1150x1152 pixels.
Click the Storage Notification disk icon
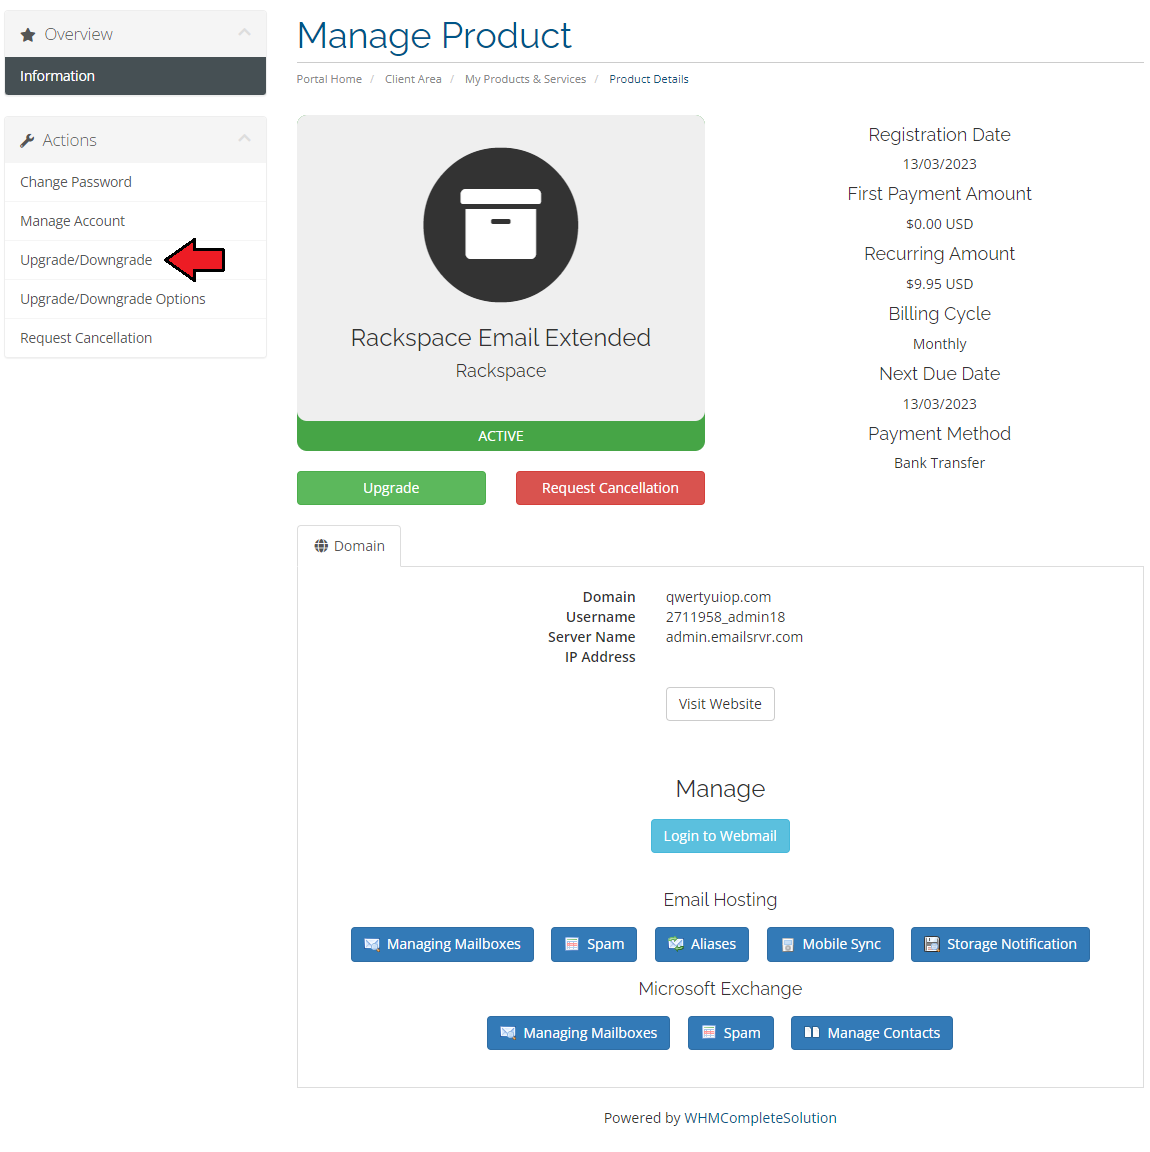click(x=932, y=944)
